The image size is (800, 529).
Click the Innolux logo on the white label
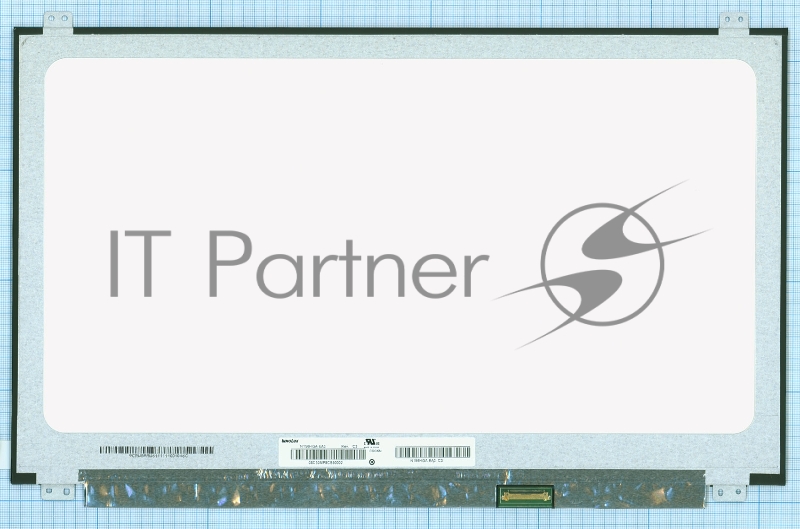290,441
